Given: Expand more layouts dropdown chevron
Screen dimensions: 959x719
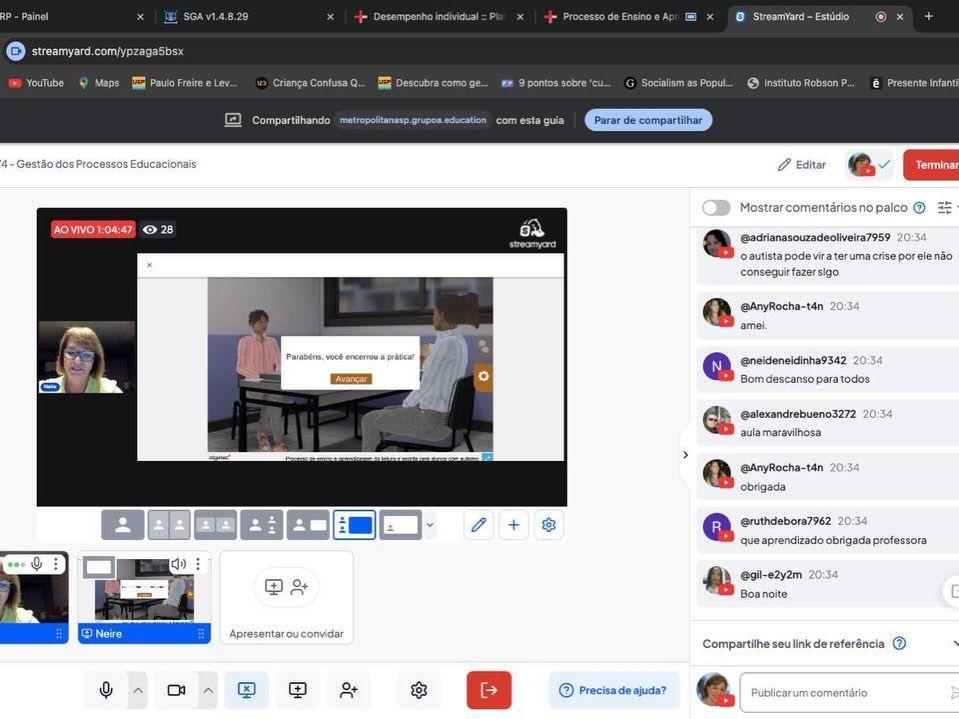Looking at the screenshot, I should (x=430, y=525).
